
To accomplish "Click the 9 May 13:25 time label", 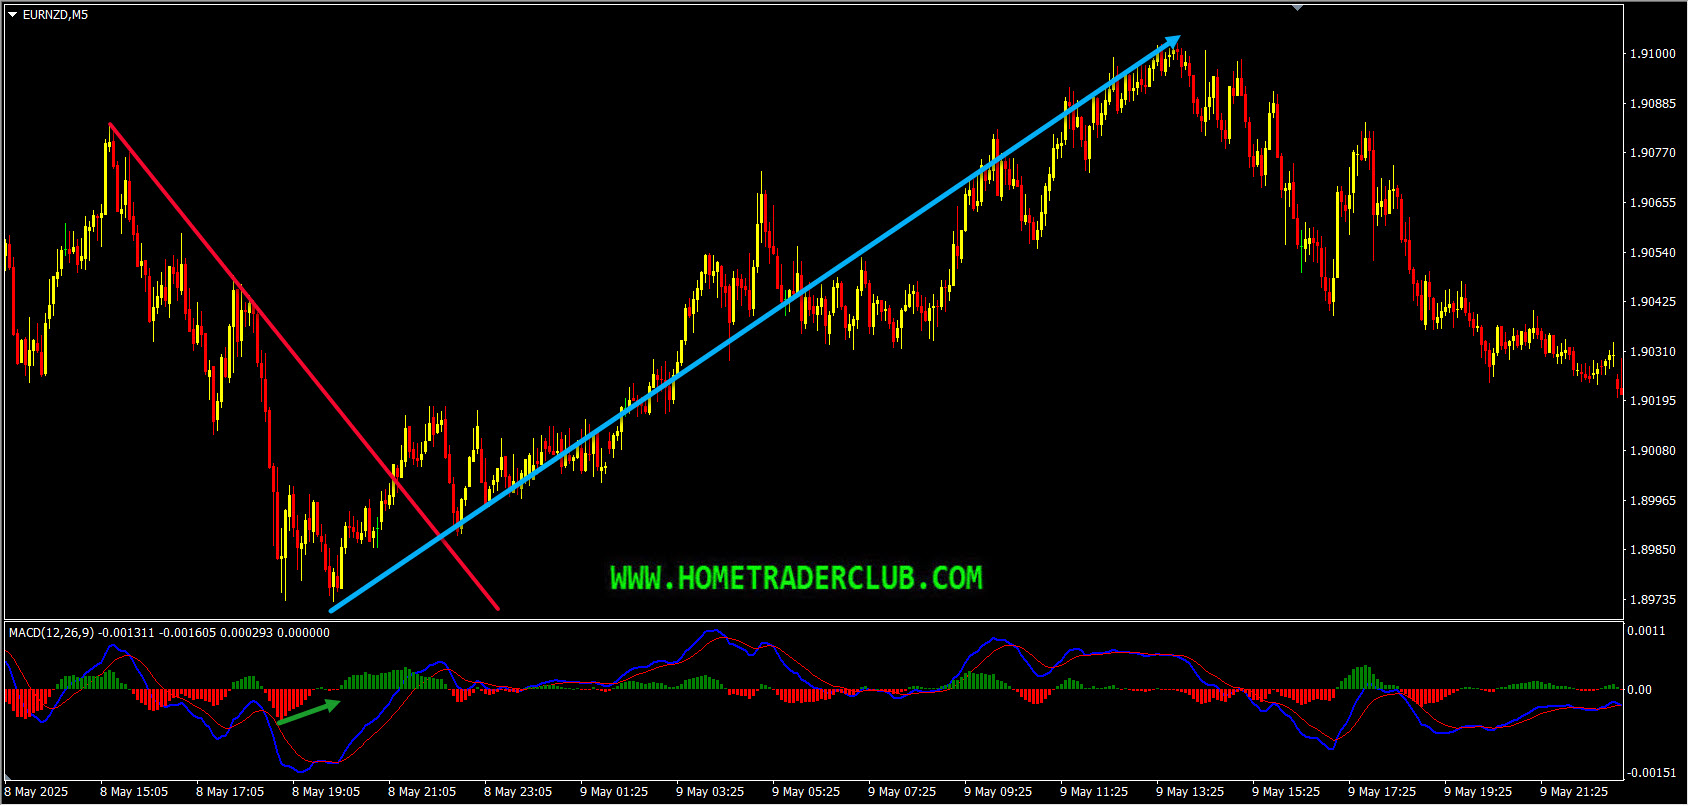I will (1190, 792).
